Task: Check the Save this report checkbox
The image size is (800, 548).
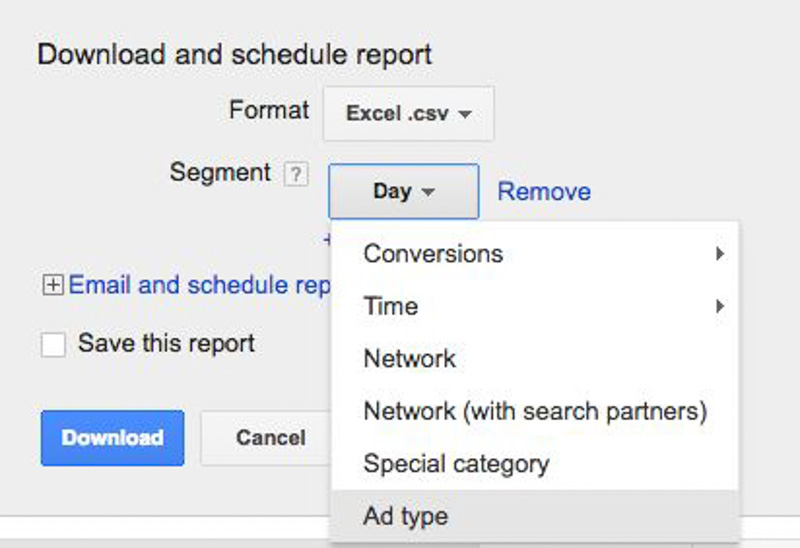Action: (x=53, y=345)
